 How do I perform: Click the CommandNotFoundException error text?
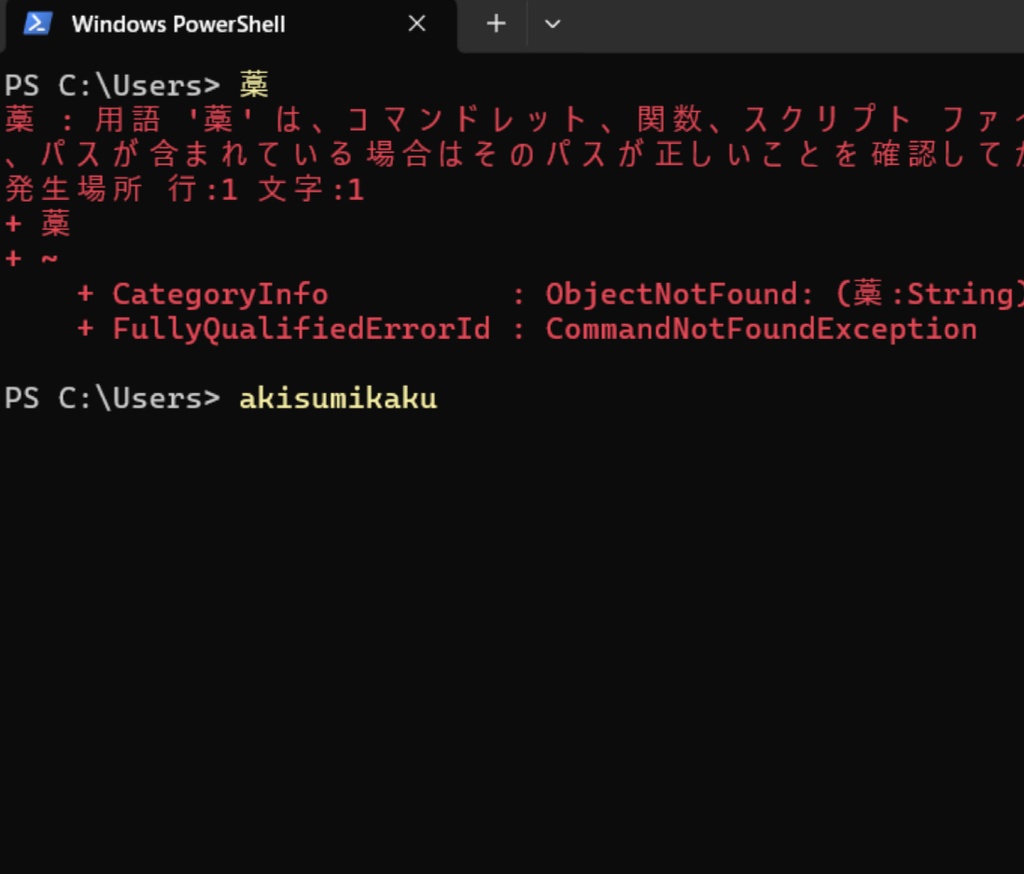coord(760,328)
